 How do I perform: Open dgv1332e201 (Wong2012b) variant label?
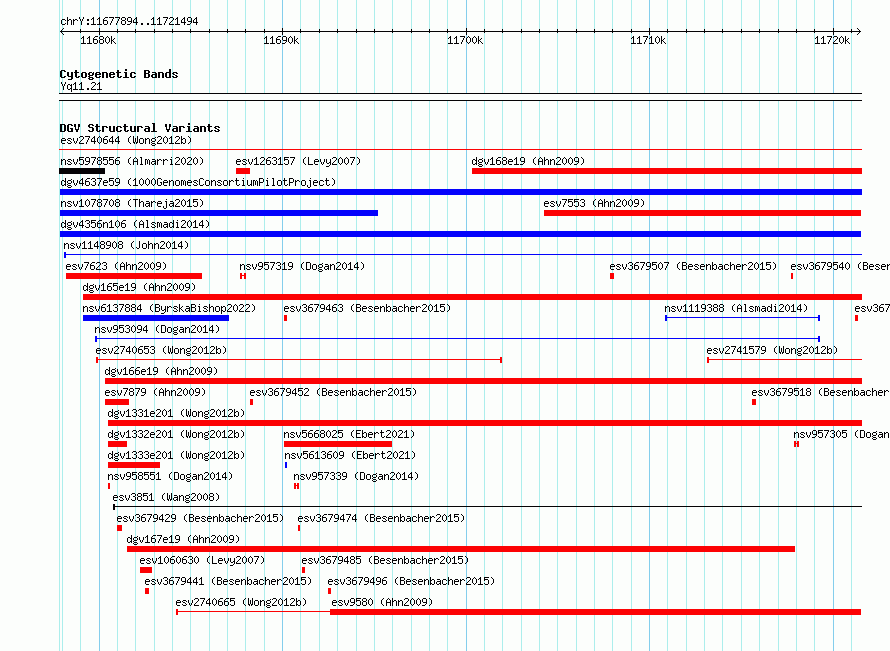tap(176, 434)
